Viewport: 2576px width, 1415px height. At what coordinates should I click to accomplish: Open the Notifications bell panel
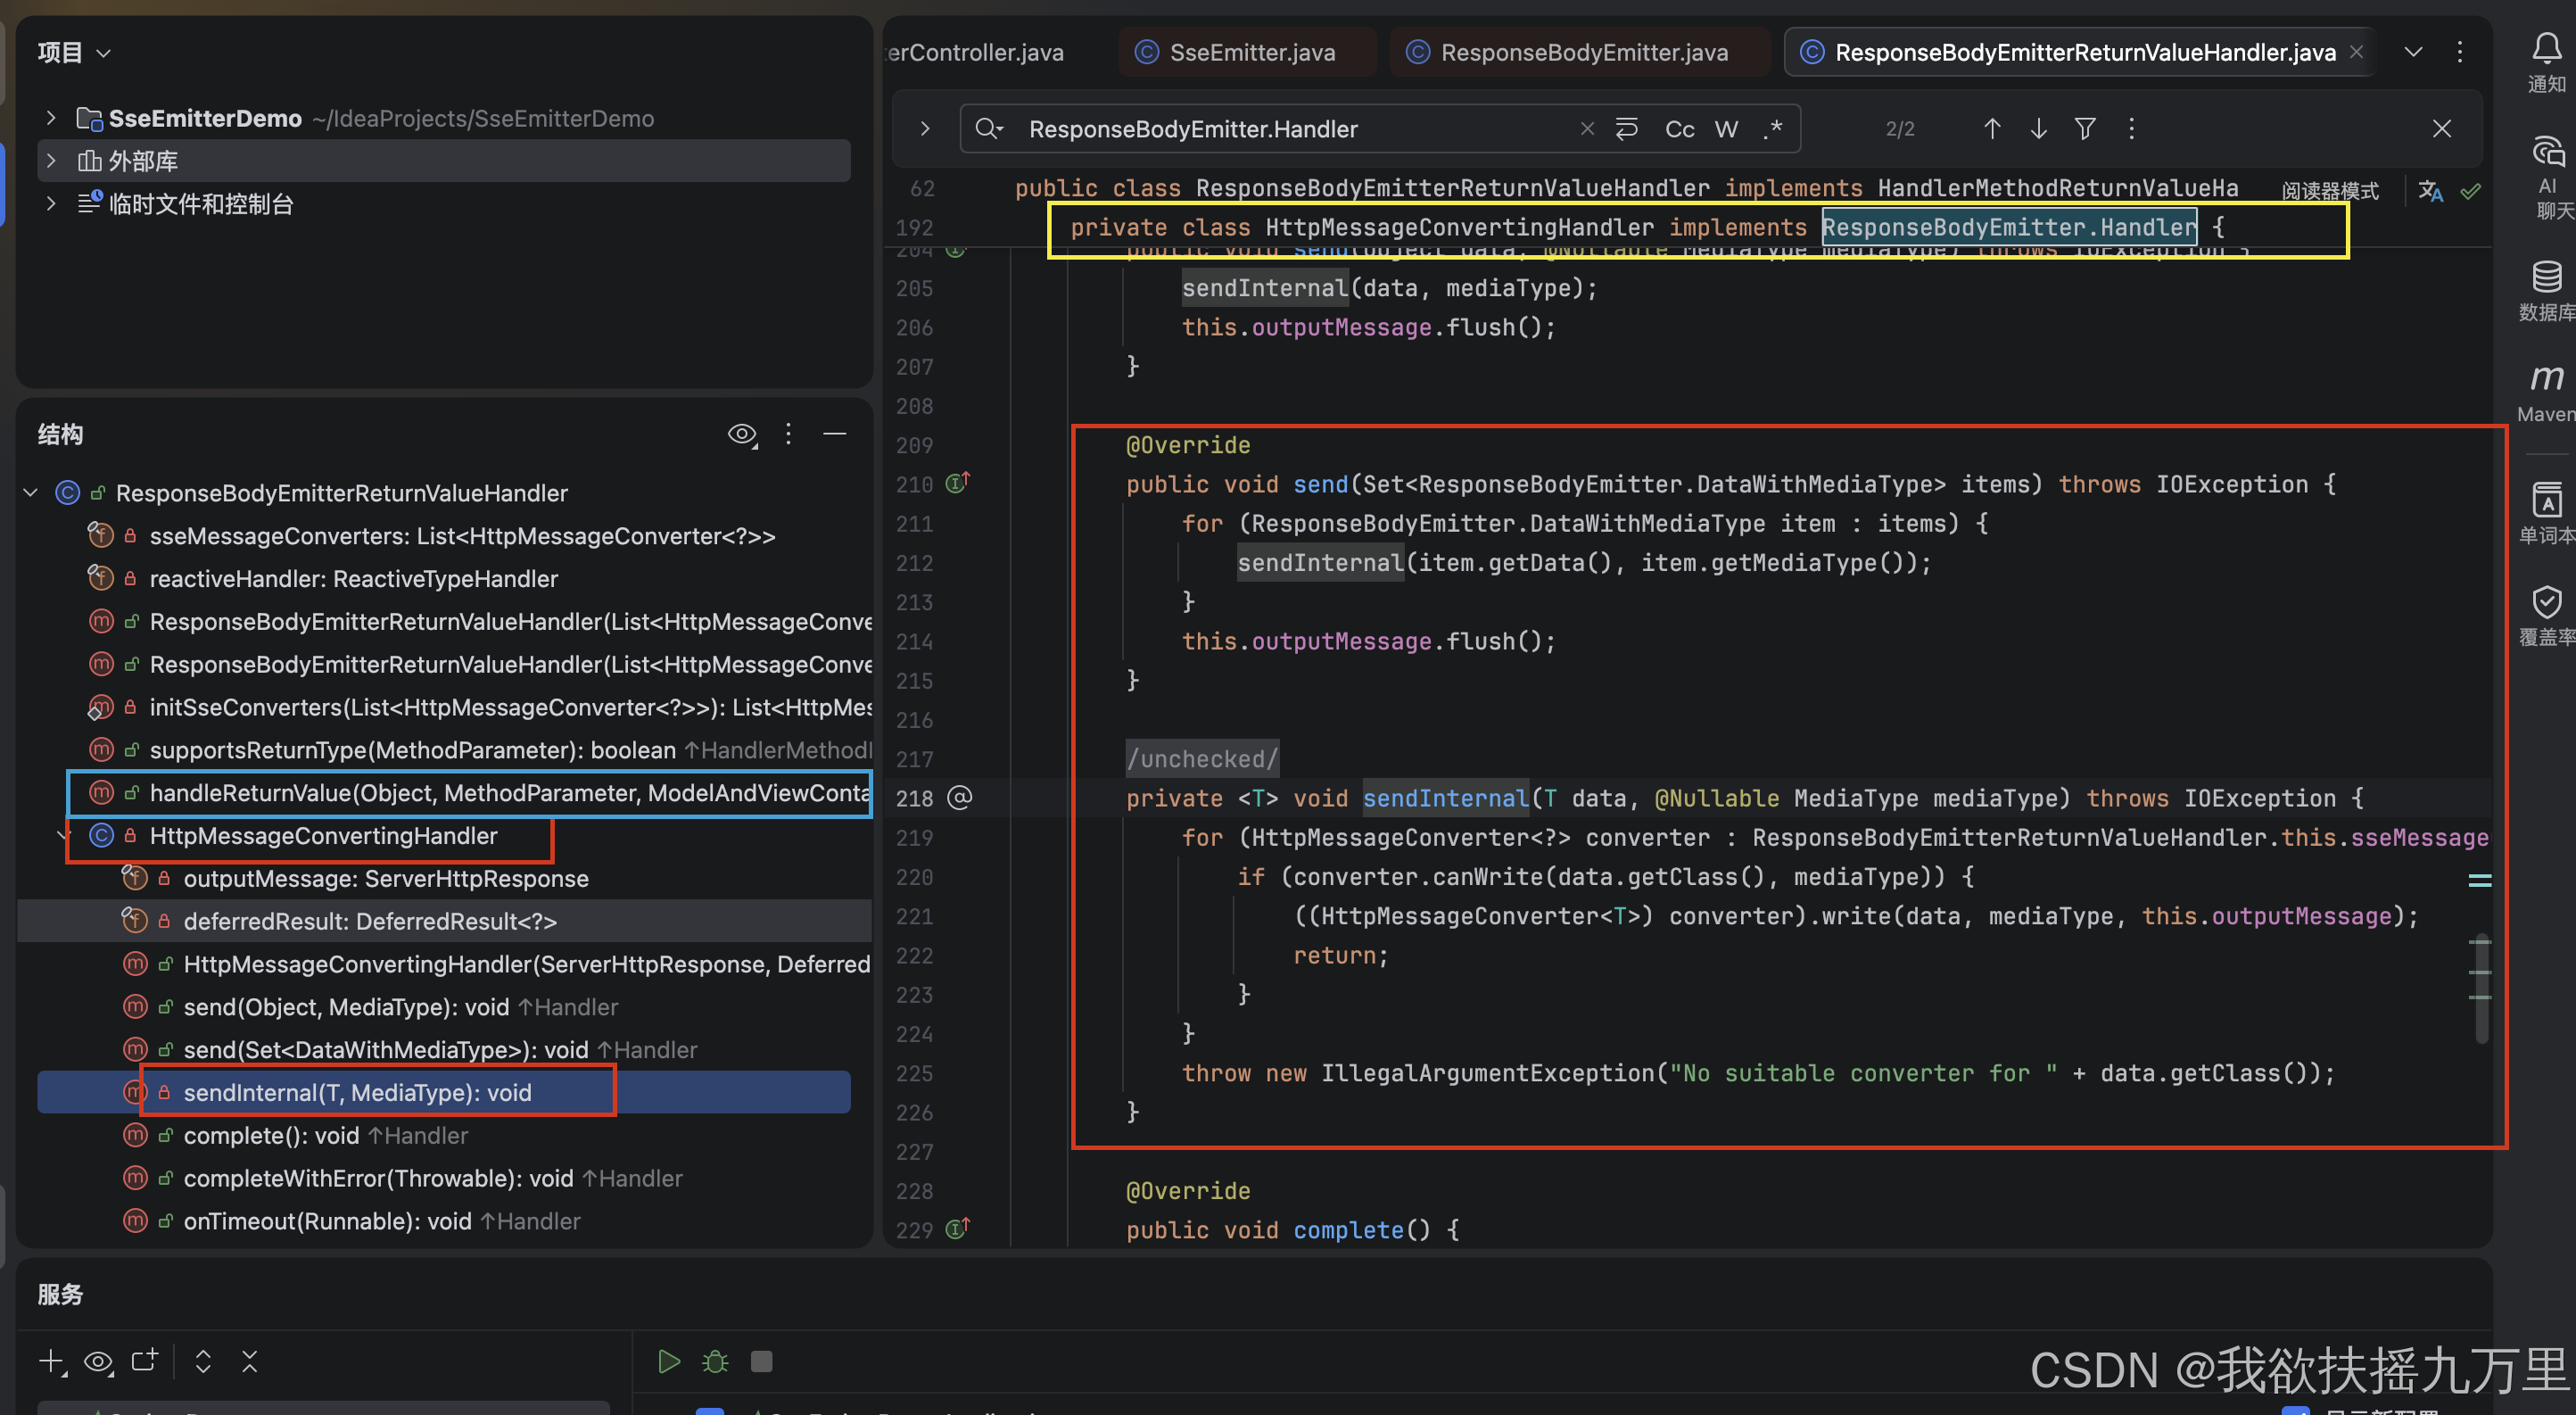(2546, 62)
